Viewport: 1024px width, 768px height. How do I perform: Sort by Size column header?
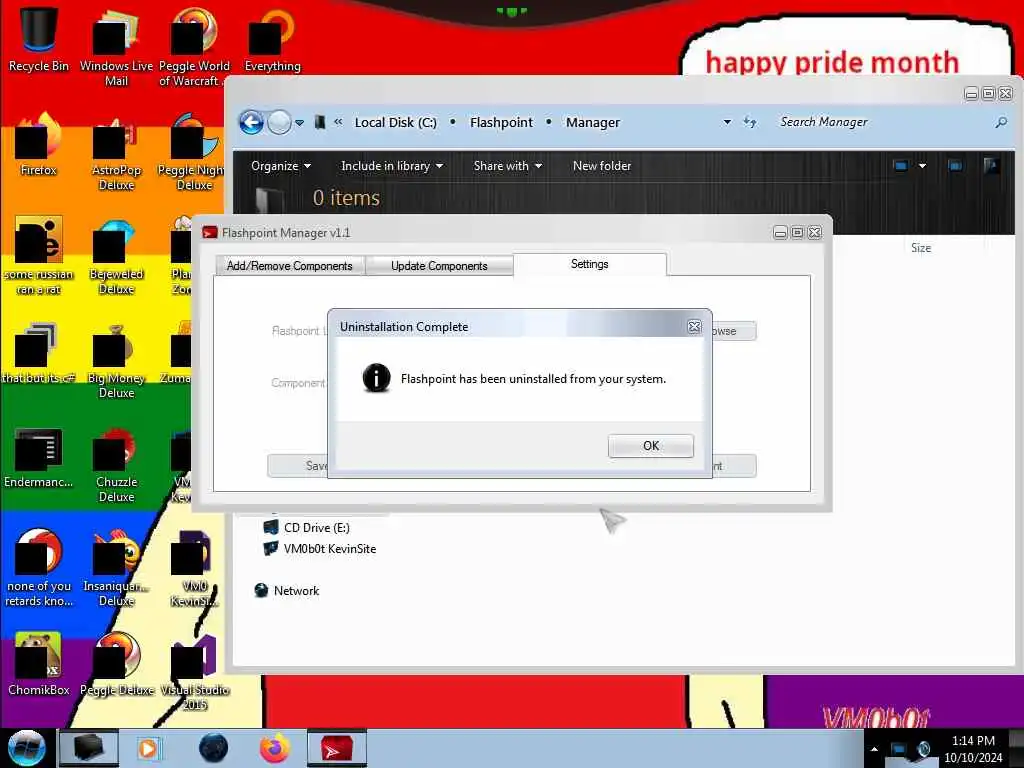pos(921,248)
